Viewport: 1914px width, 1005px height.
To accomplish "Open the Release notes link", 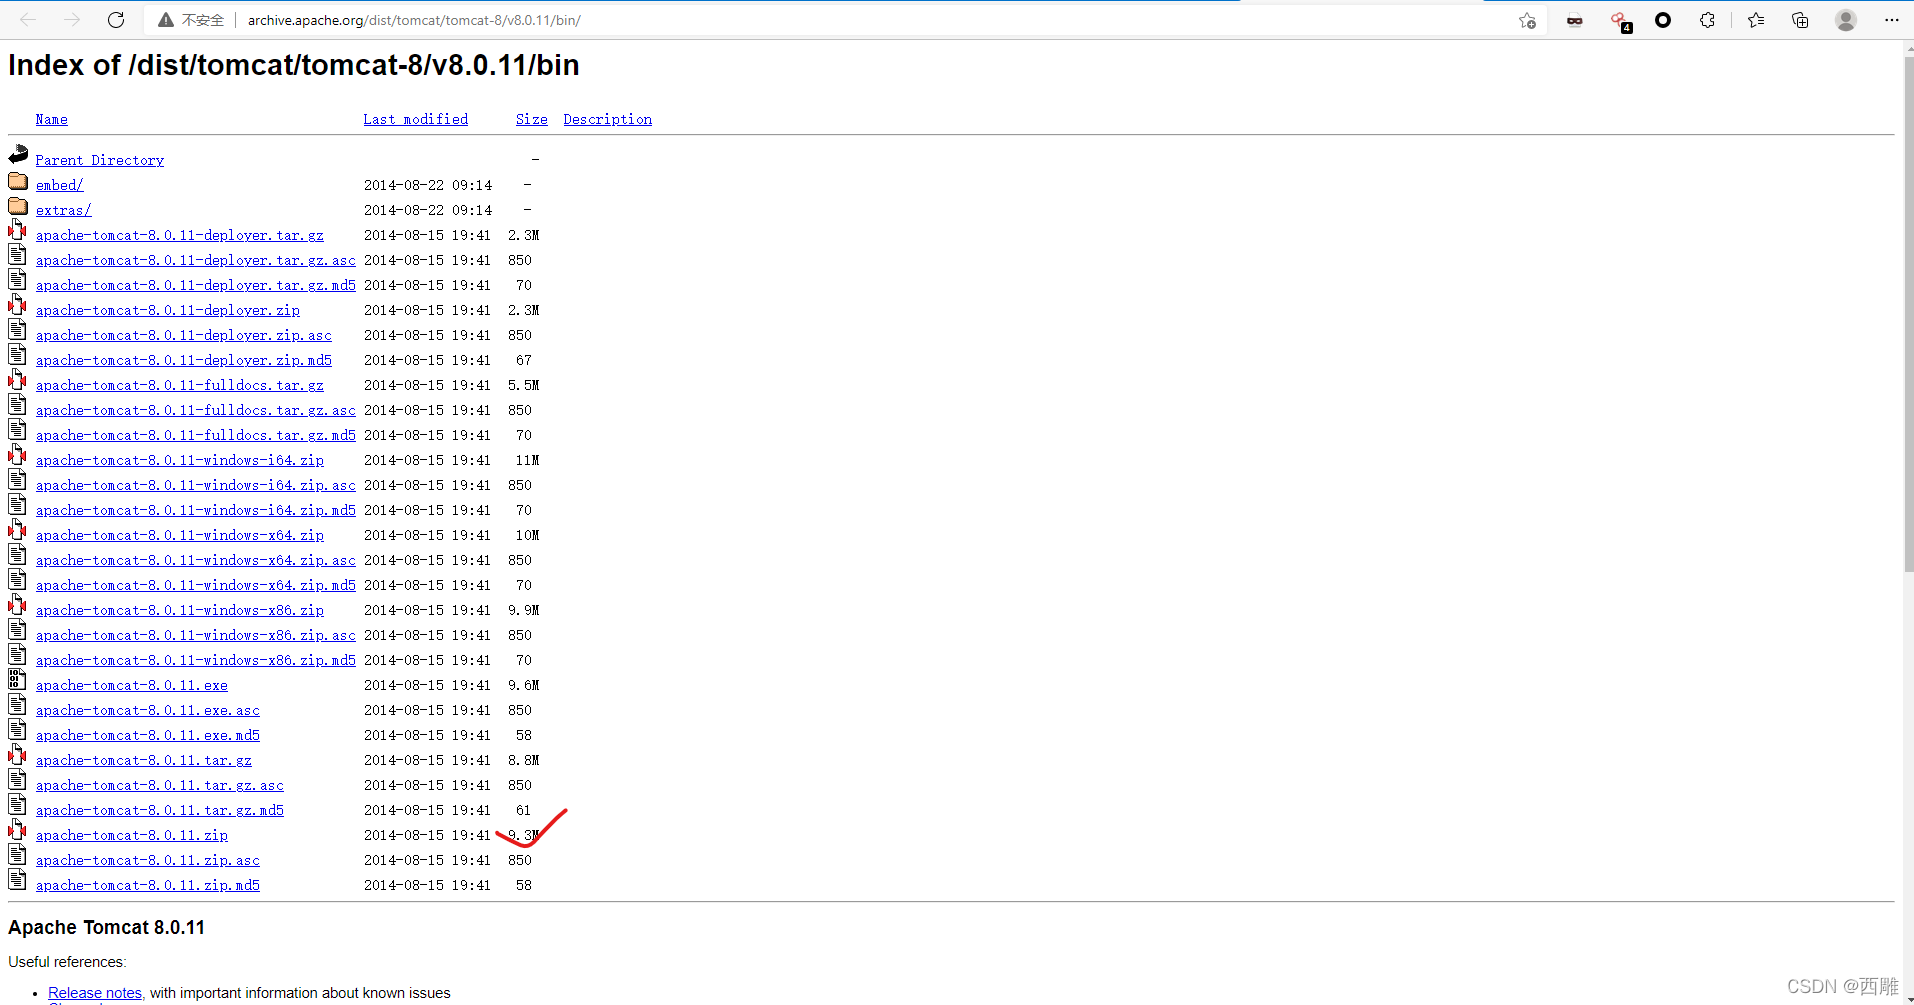I will coord(95,993).
